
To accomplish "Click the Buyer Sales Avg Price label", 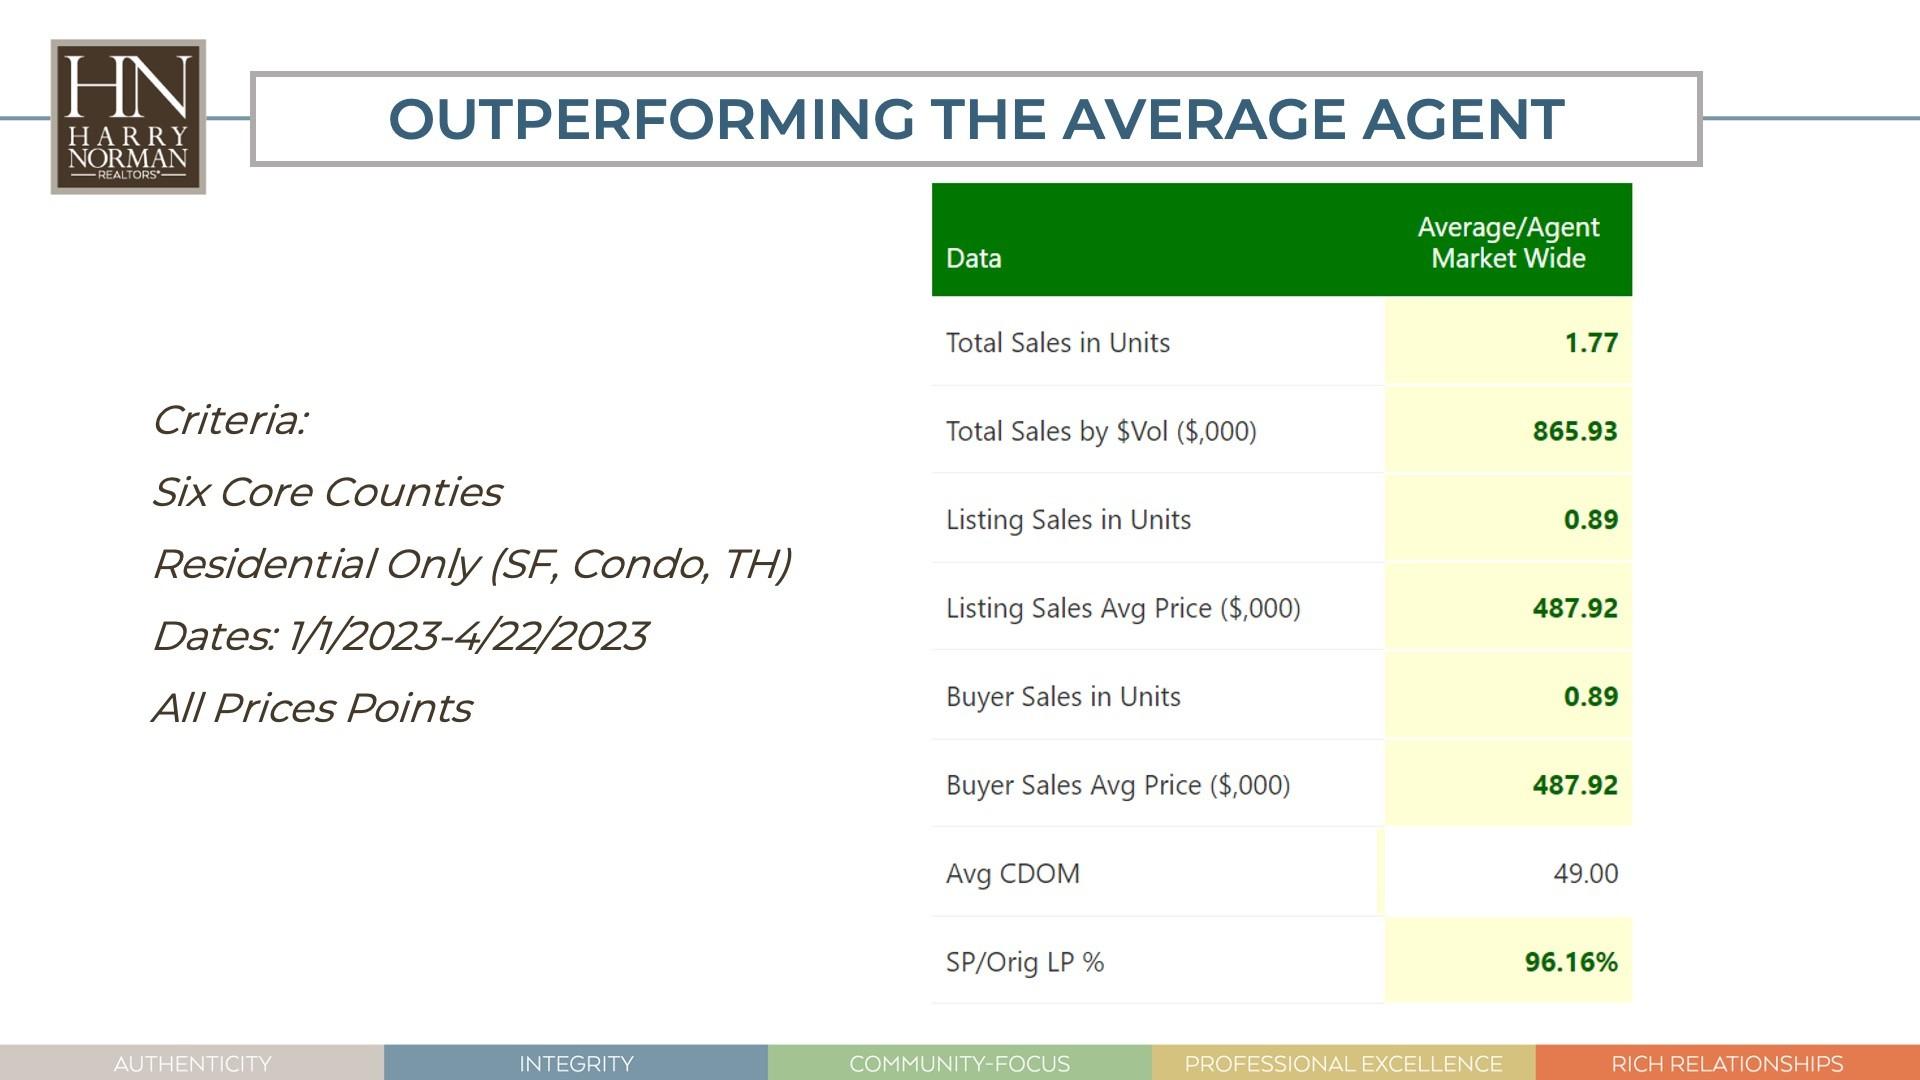I will [x=1117, y=785].
